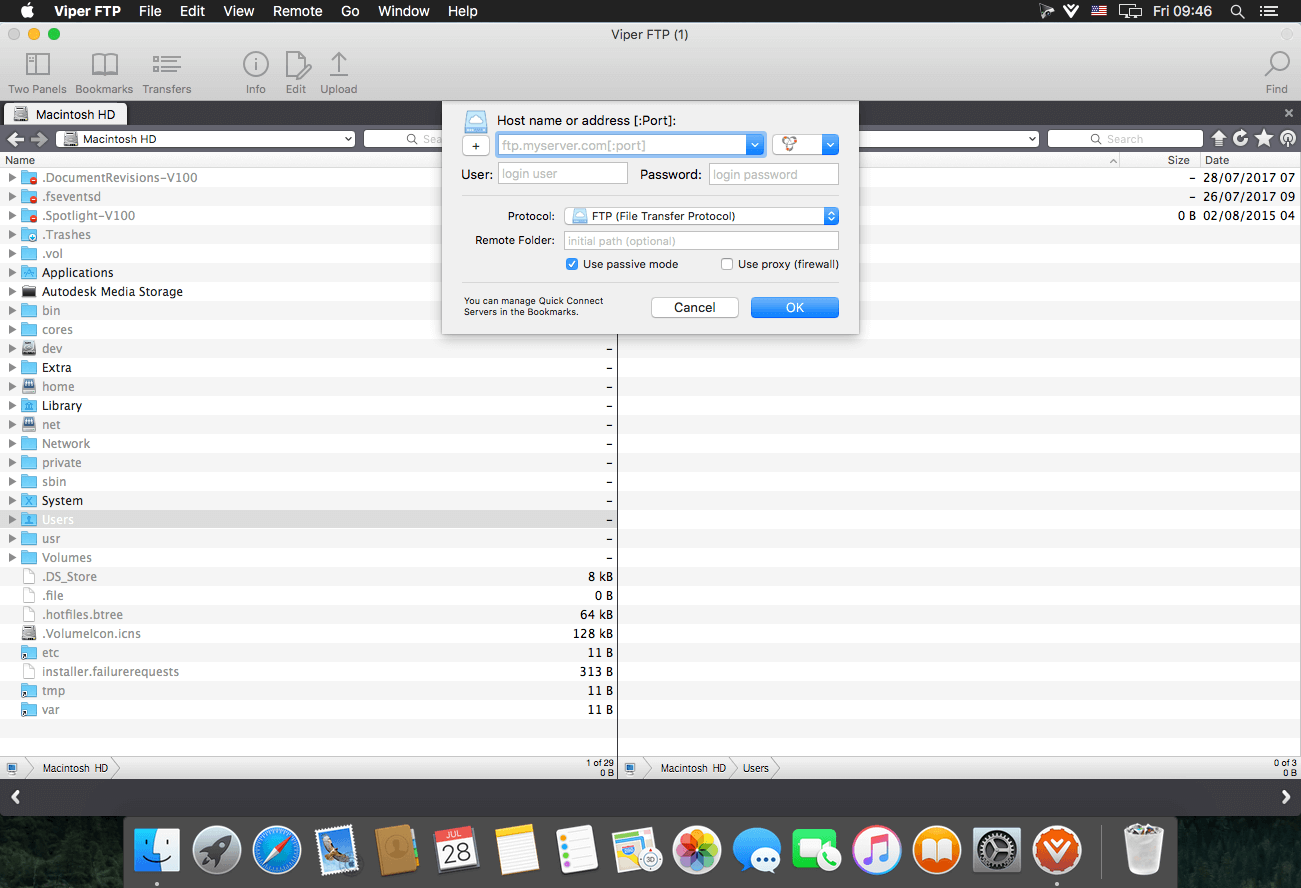The image size is (1301, 888).
Task: Open Photos from the Dock
Action: point(696,850)
